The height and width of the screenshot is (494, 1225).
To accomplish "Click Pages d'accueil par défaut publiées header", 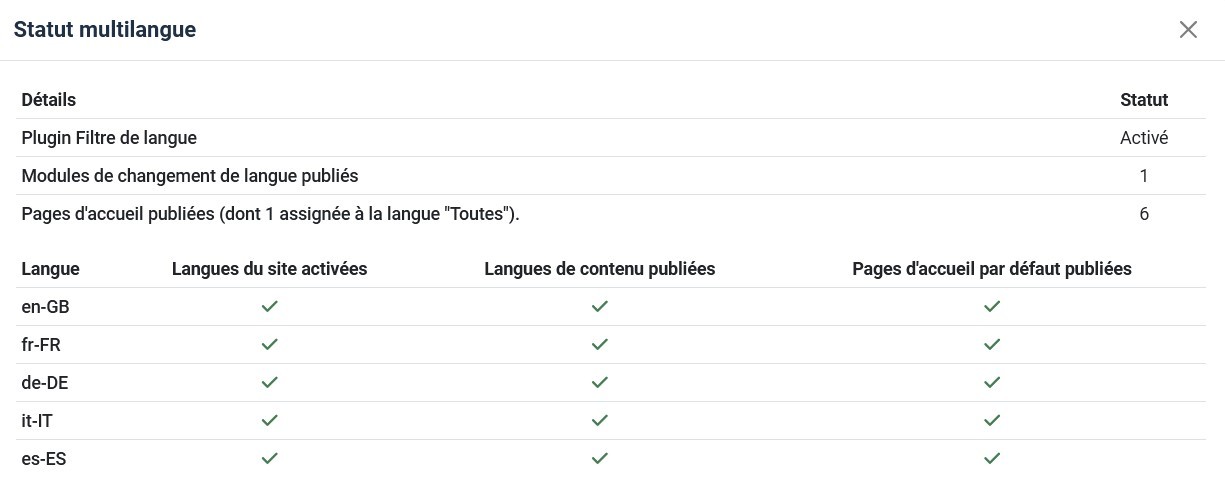I will pos(992,269).
